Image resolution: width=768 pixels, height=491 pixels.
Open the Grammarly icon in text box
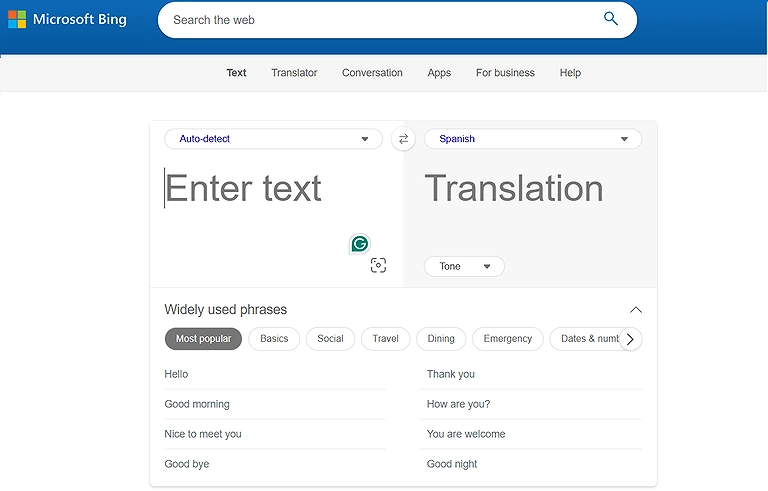coord(360,244)
